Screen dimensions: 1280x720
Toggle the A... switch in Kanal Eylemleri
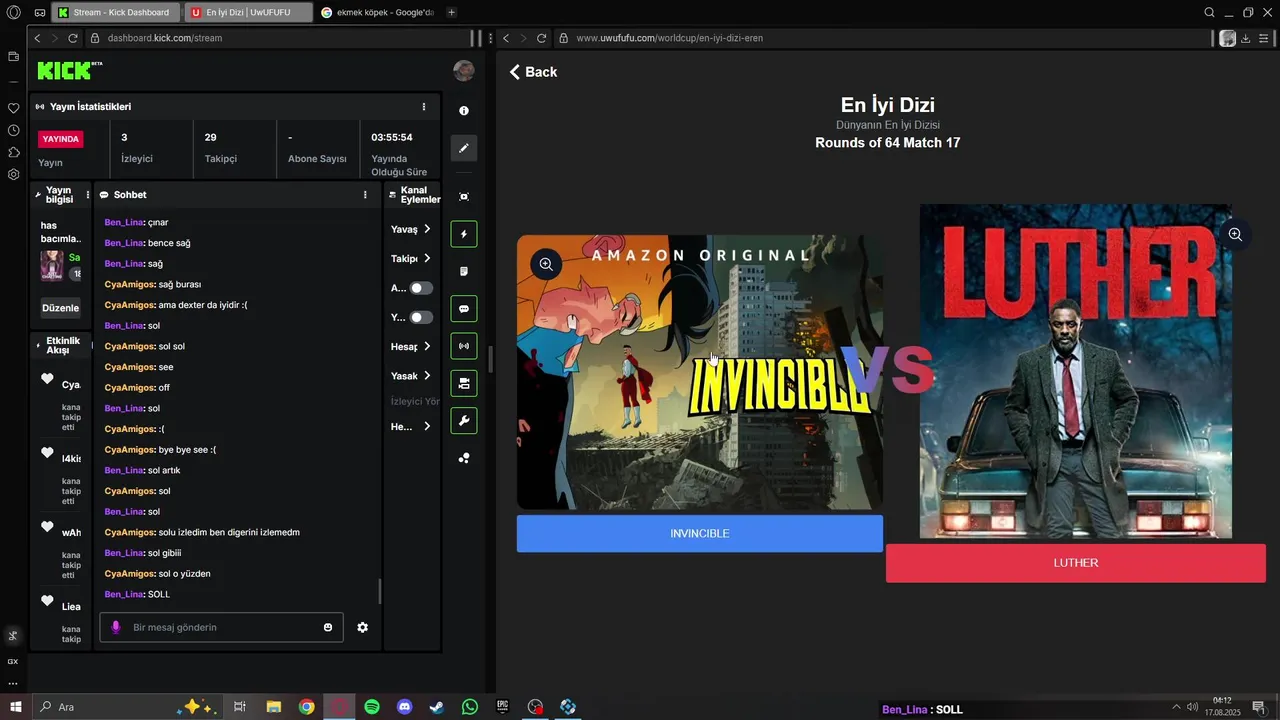[x=422, y=288]
